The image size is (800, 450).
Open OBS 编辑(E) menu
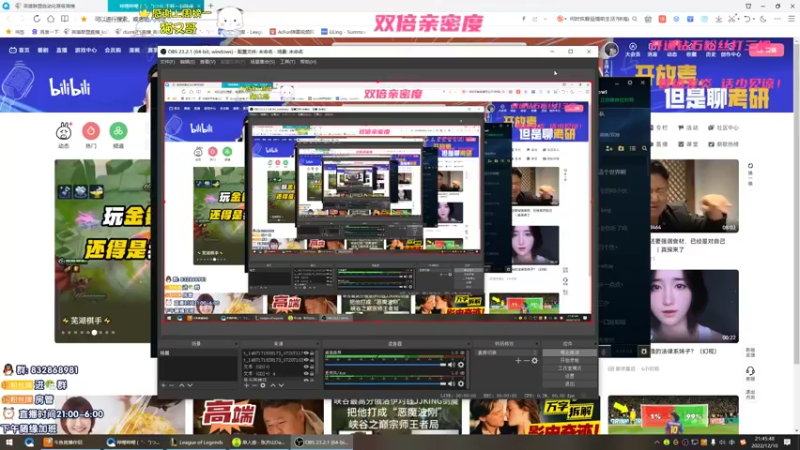[187, 62]
